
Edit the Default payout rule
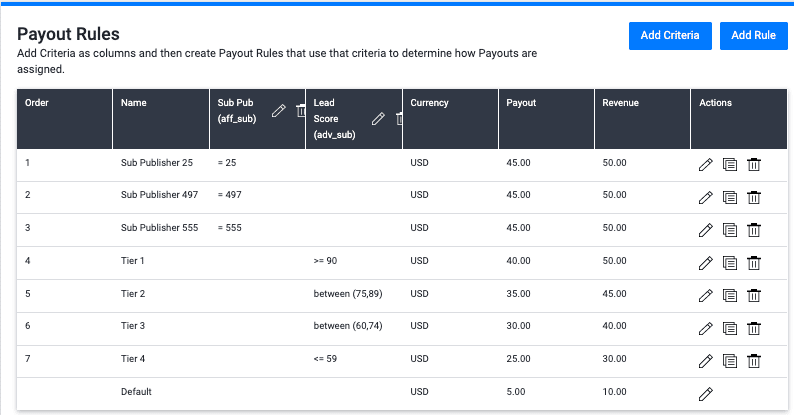705,393
